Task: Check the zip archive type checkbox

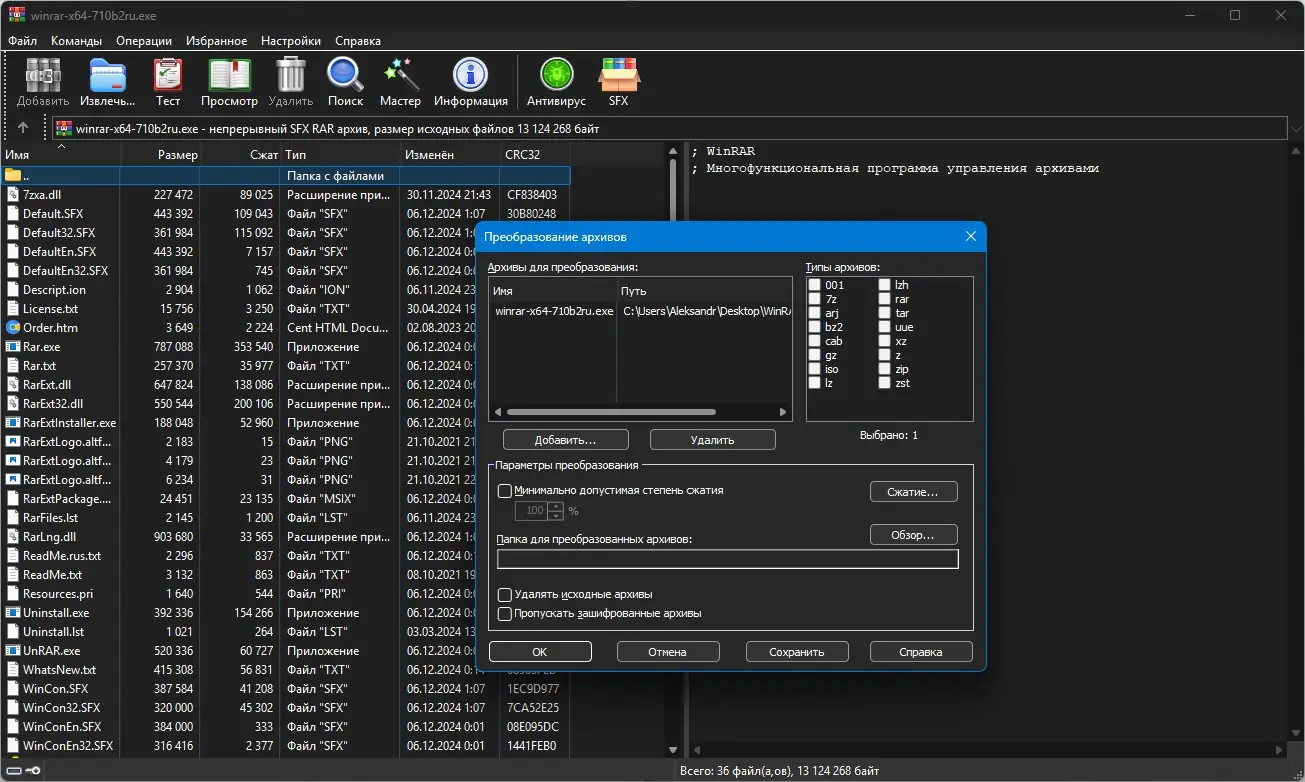Action: [x=886, y=369]
